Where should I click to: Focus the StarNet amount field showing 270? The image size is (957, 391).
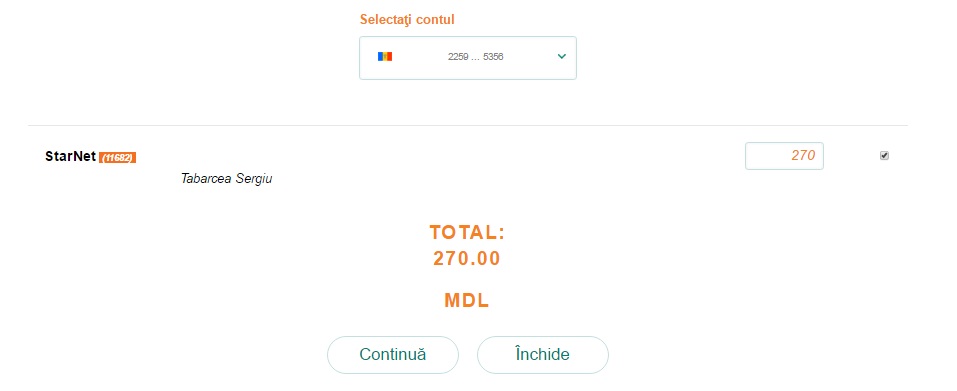click(784, 156)
